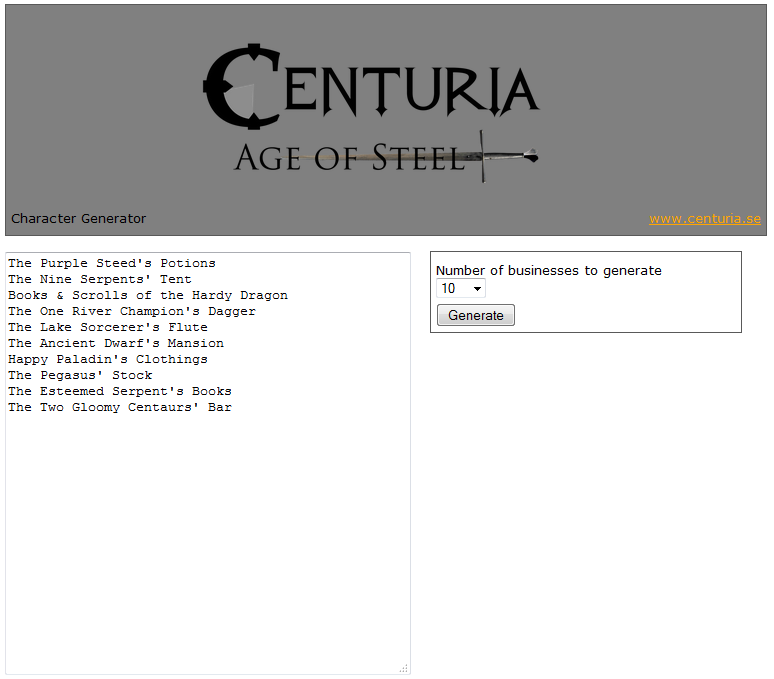Select "The One River Champion's Dagger" line
Viewport: 774px width, 679px height.
(x=132, y=311)
